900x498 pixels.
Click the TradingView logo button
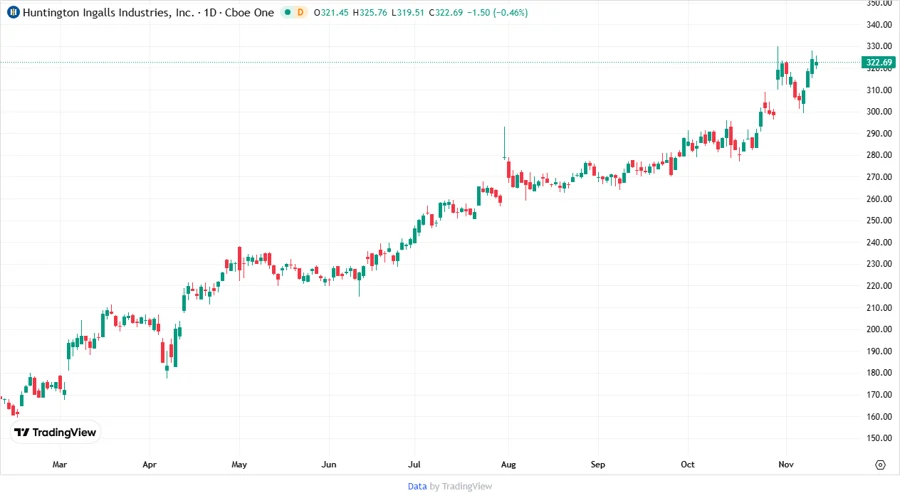[x=56, y=433]
